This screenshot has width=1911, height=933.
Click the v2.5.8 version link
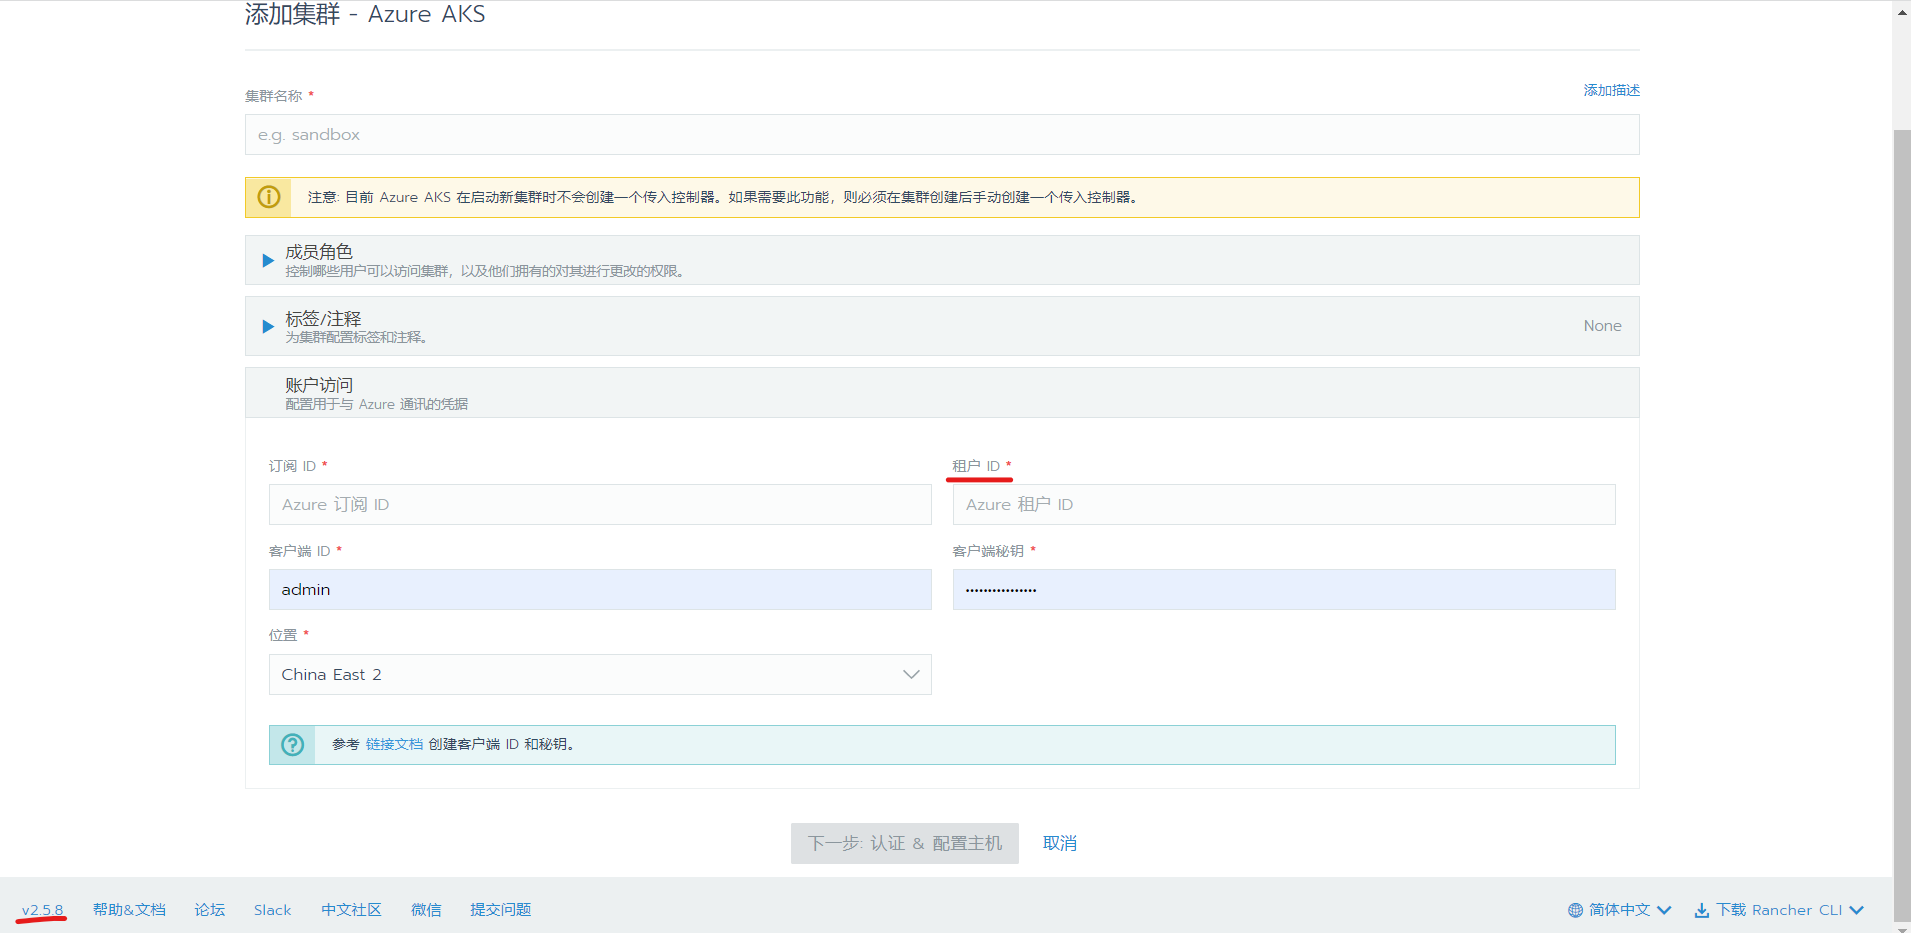pos(42,910)
